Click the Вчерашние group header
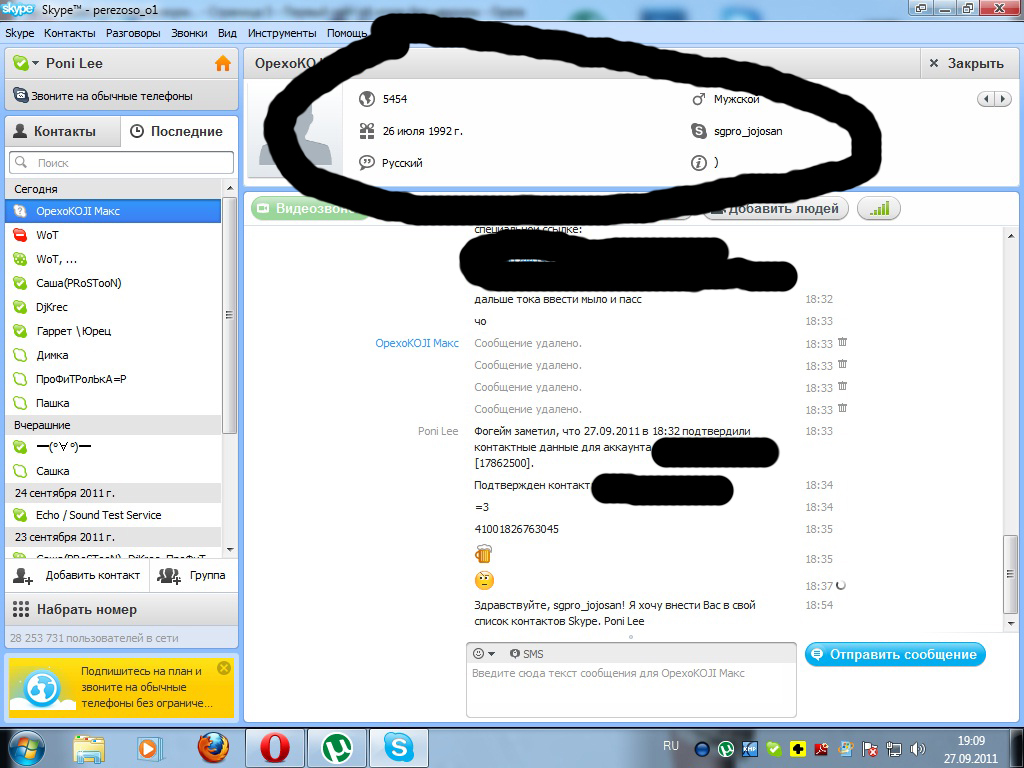The image size is (1024, 768). pos(113,425)
